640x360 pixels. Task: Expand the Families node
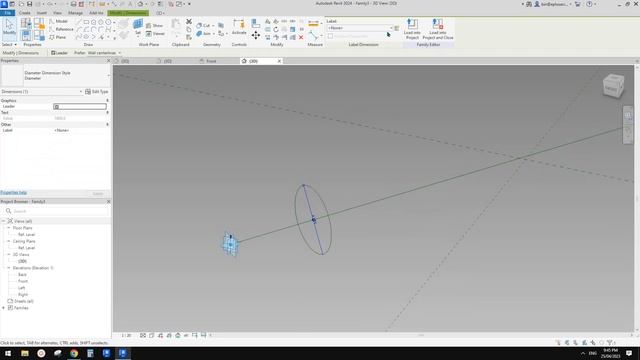4,308
